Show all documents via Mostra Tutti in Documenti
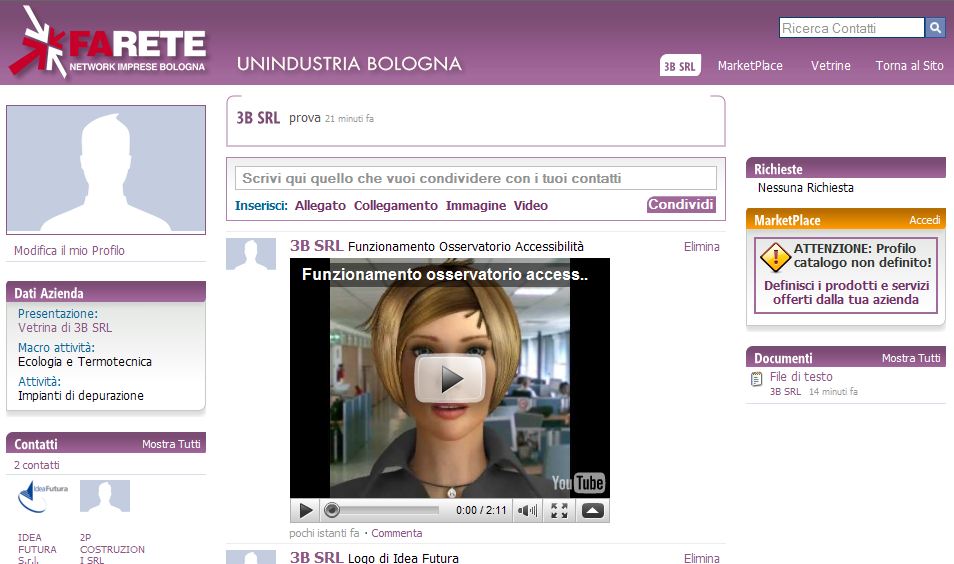Screen dimensions: 954x564 pos(911,358)
